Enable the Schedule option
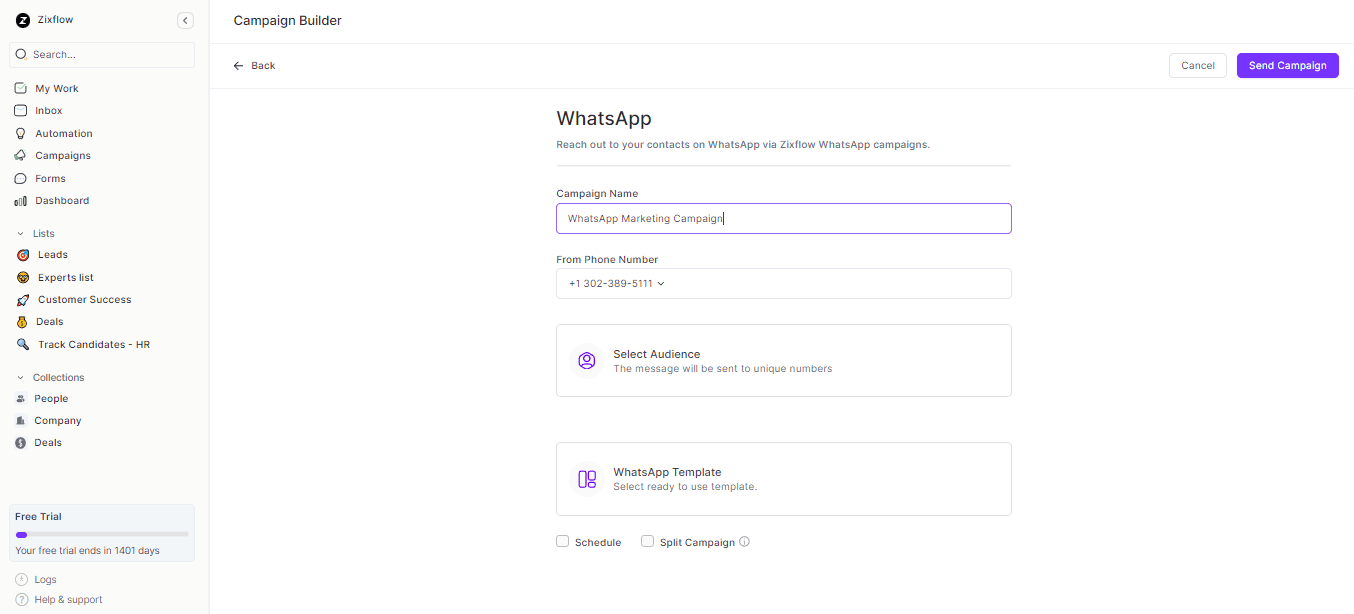This screenshot has height=614, width=1354. click(x=563, y=540)
